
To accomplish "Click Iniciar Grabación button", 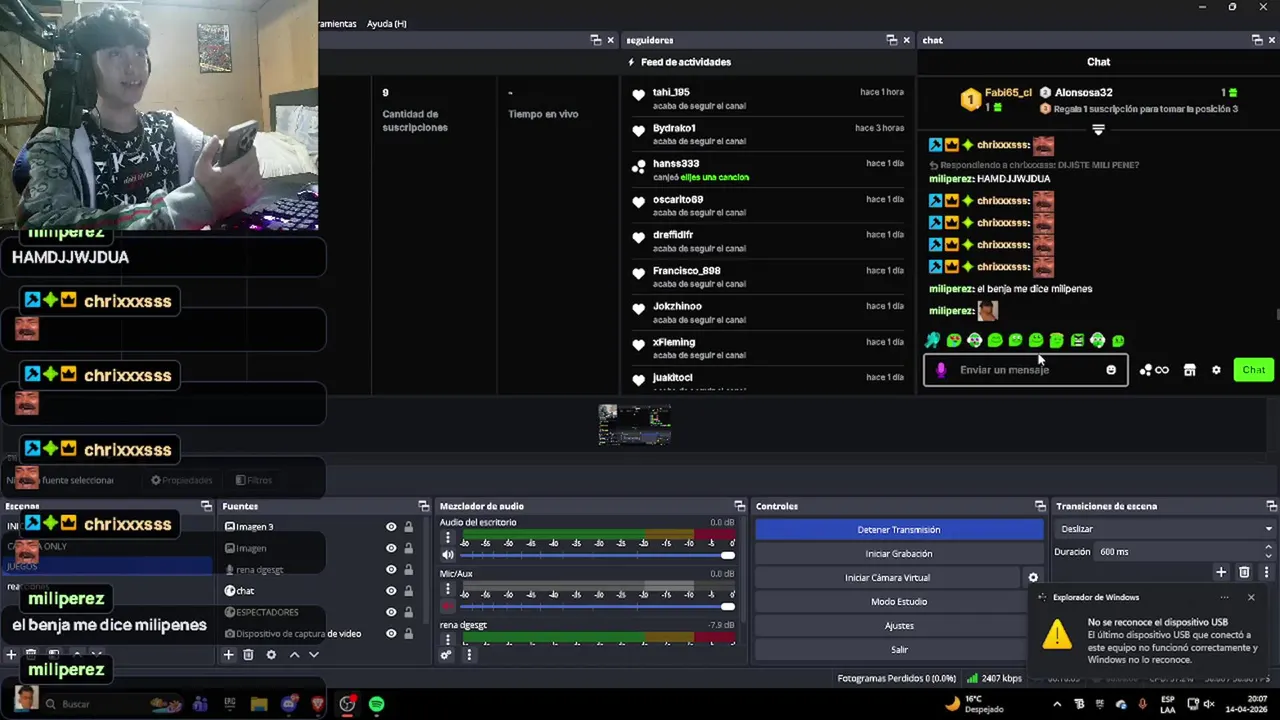I will (899, 554).
